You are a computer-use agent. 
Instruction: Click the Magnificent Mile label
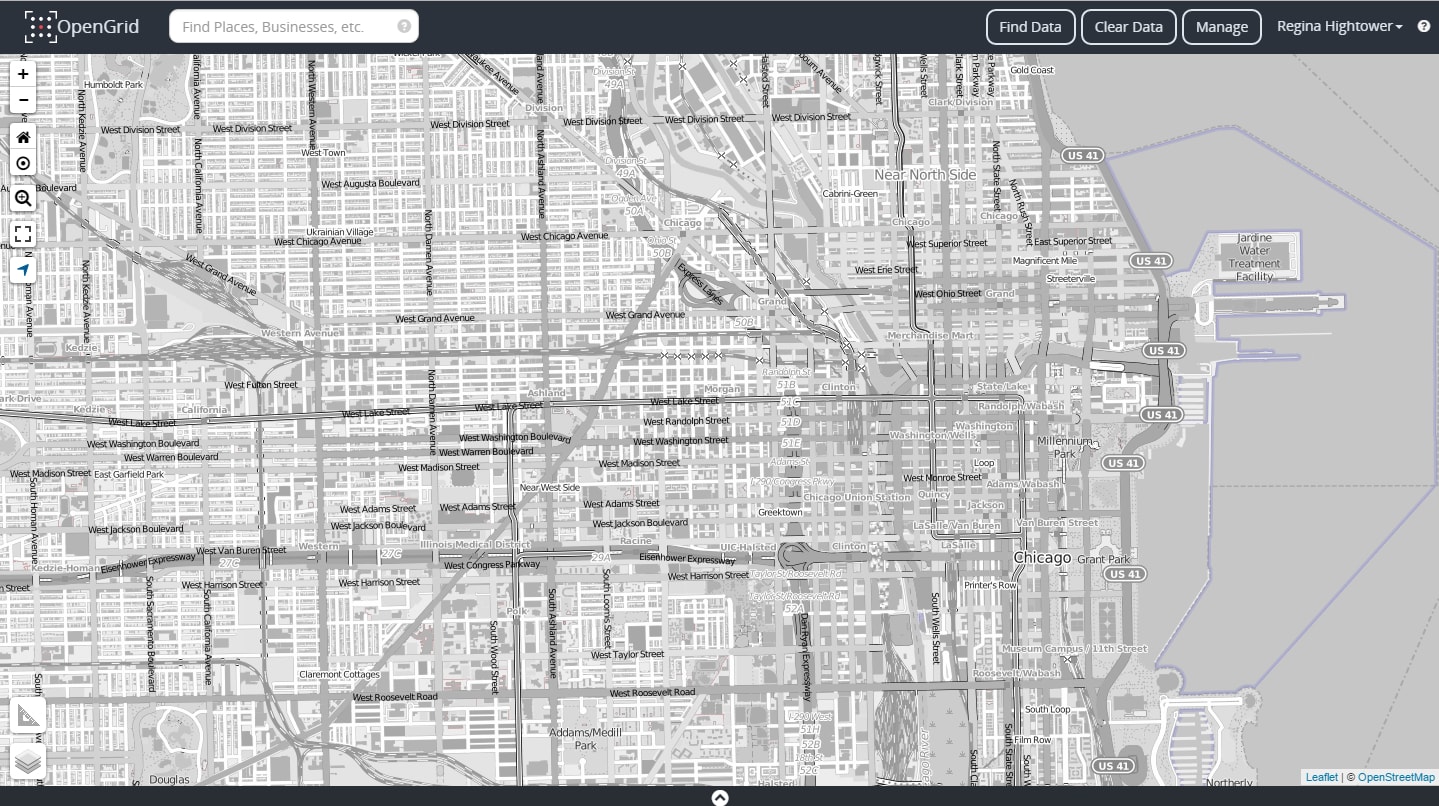click(x=1045, y=261)
